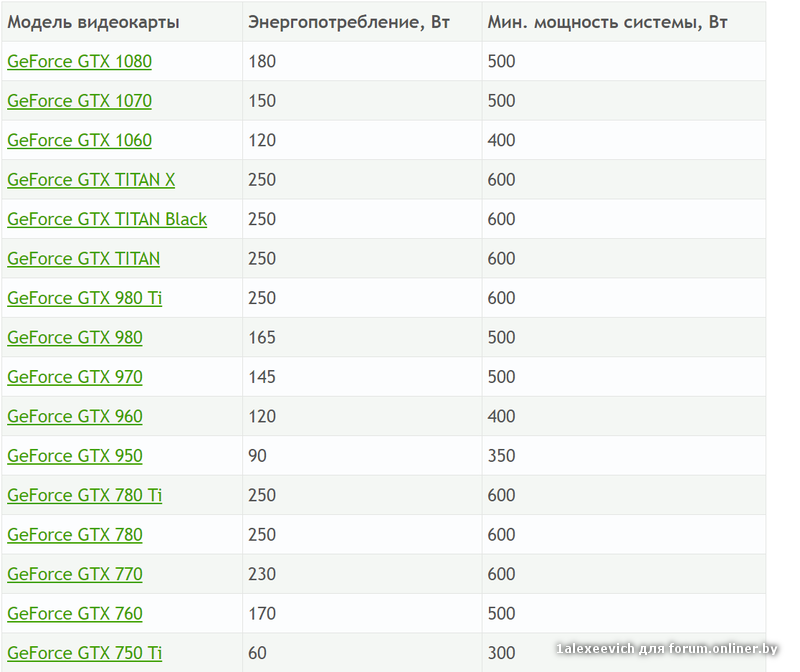Click the GeForce GTX 980 Ti link
The height and width of the screenshot is (672, 800).
[84, 298]
